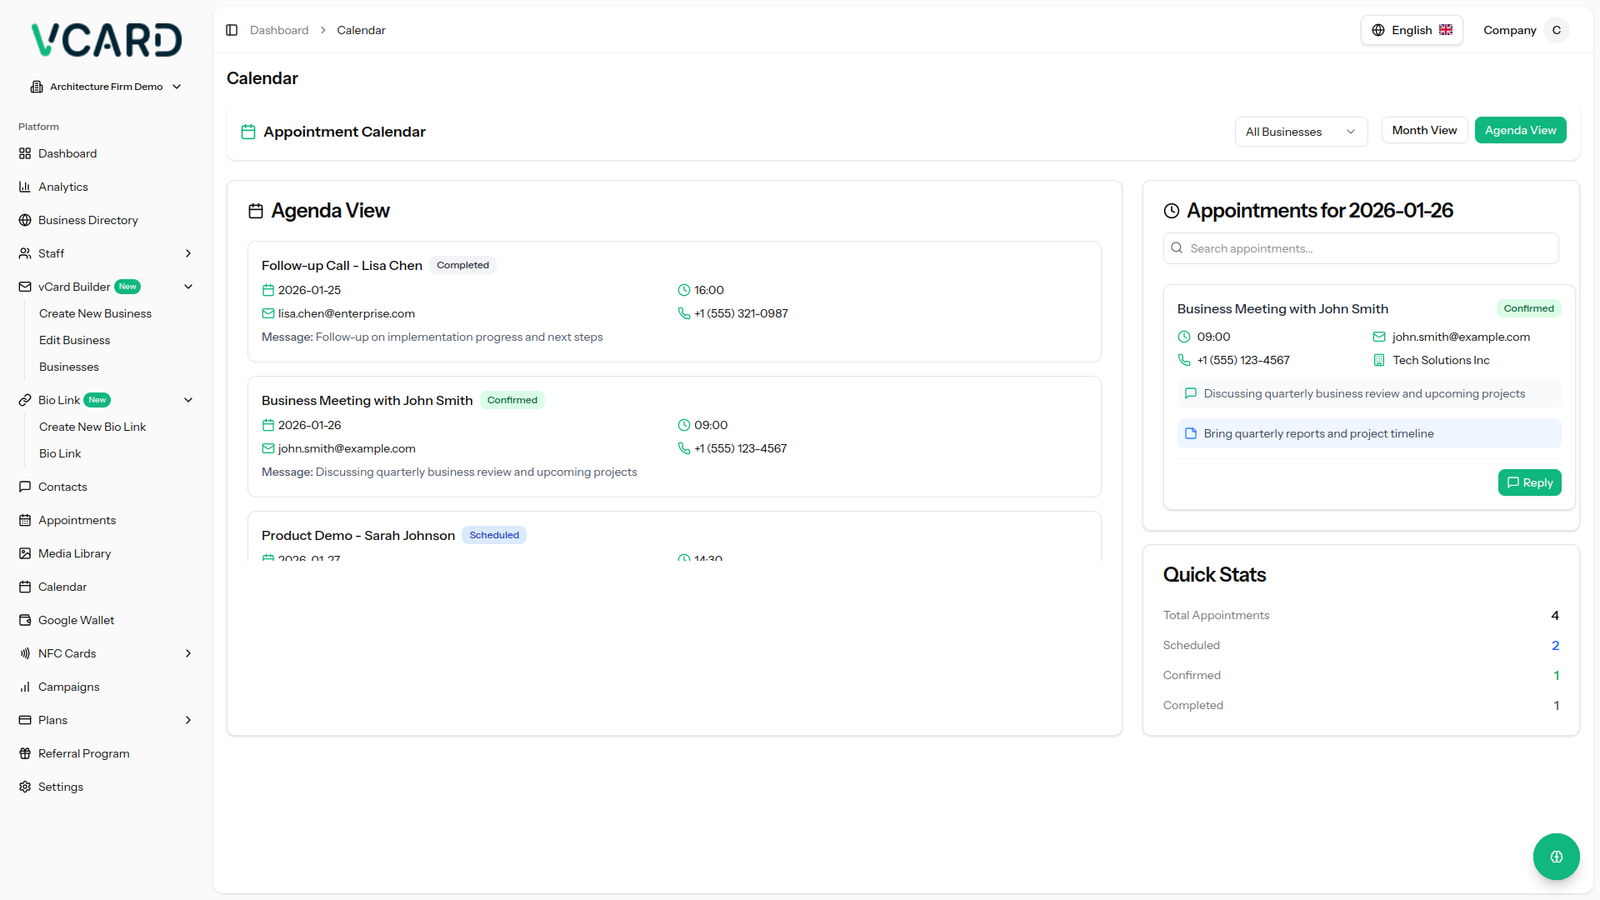Expand the Architecture Firm Demo switcher
This screenshot has height=900, width=1600.
click(x=106, y=87)
